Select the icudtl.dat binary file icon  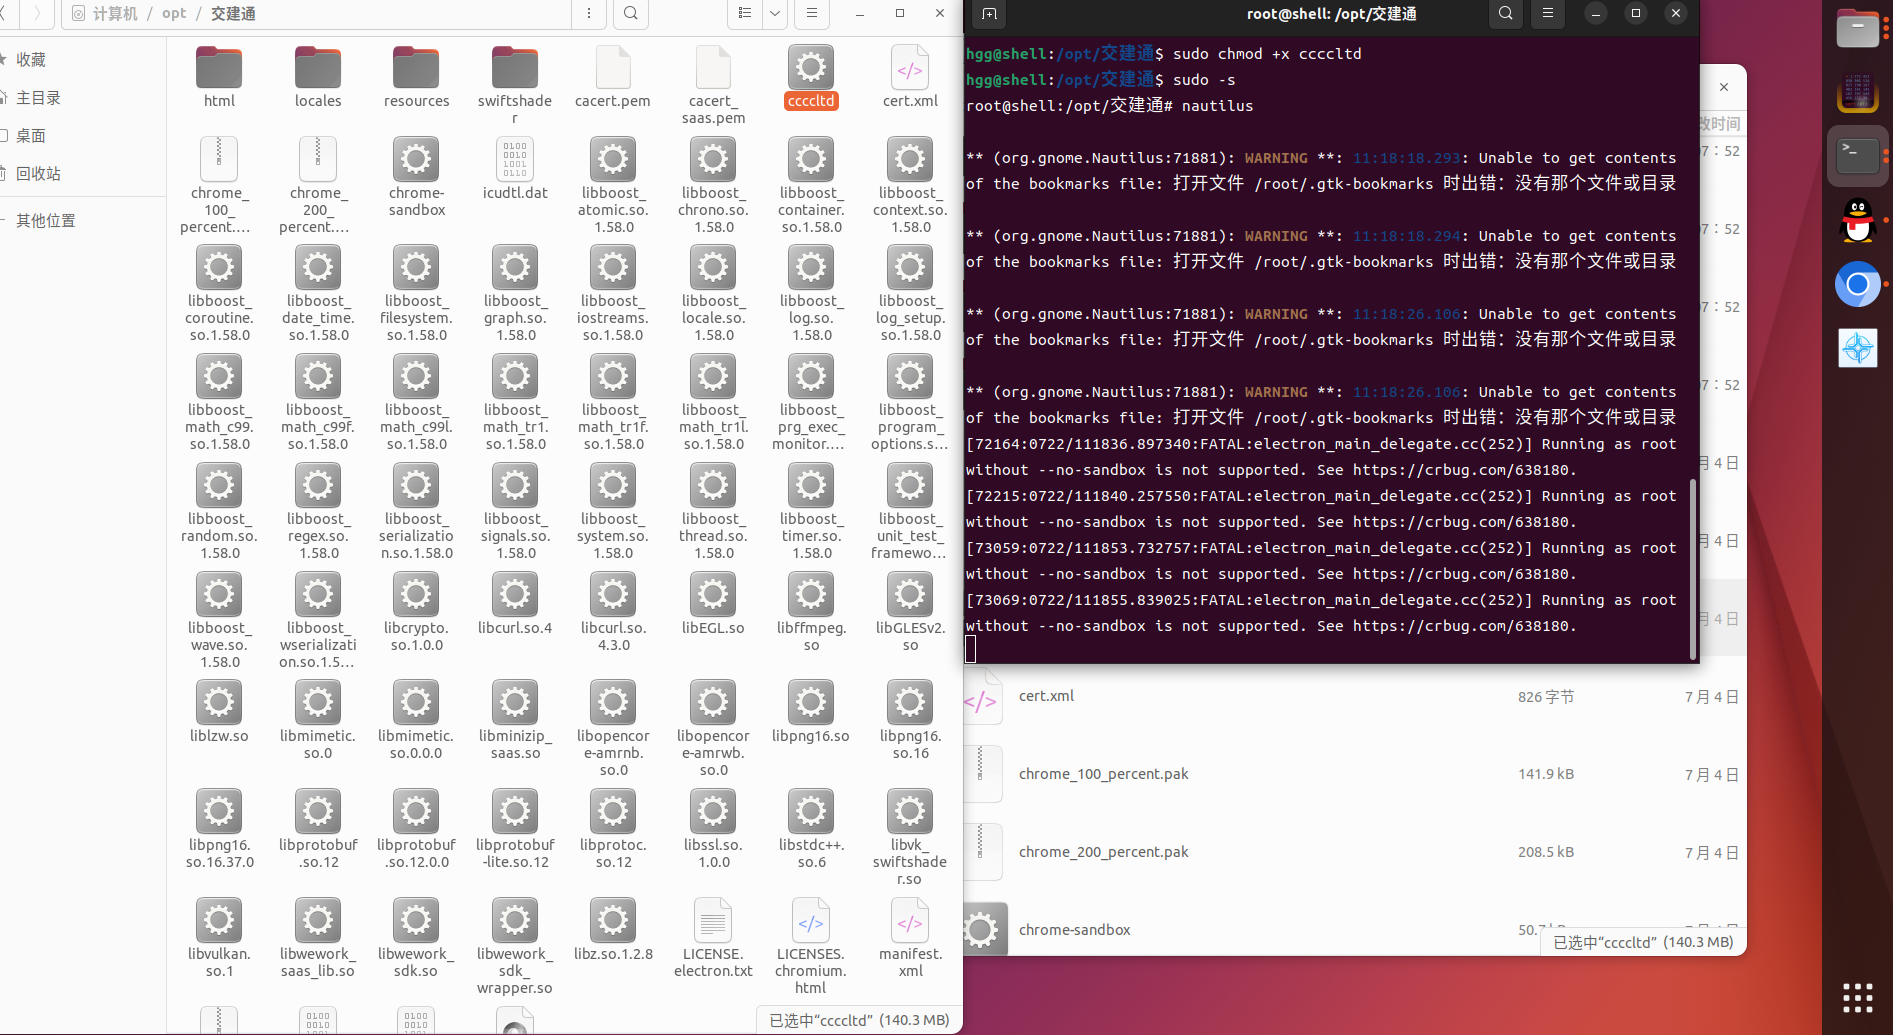(x=515, y=159)
